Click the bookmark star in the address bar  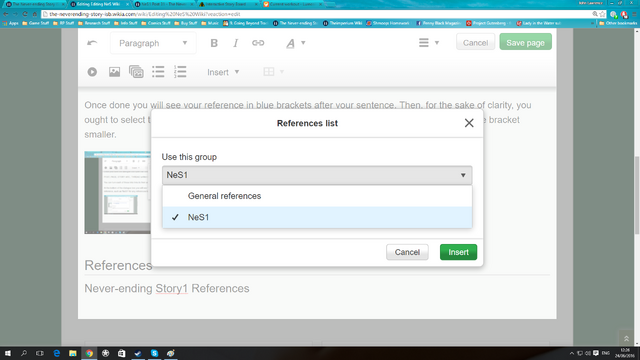[602, 14]
